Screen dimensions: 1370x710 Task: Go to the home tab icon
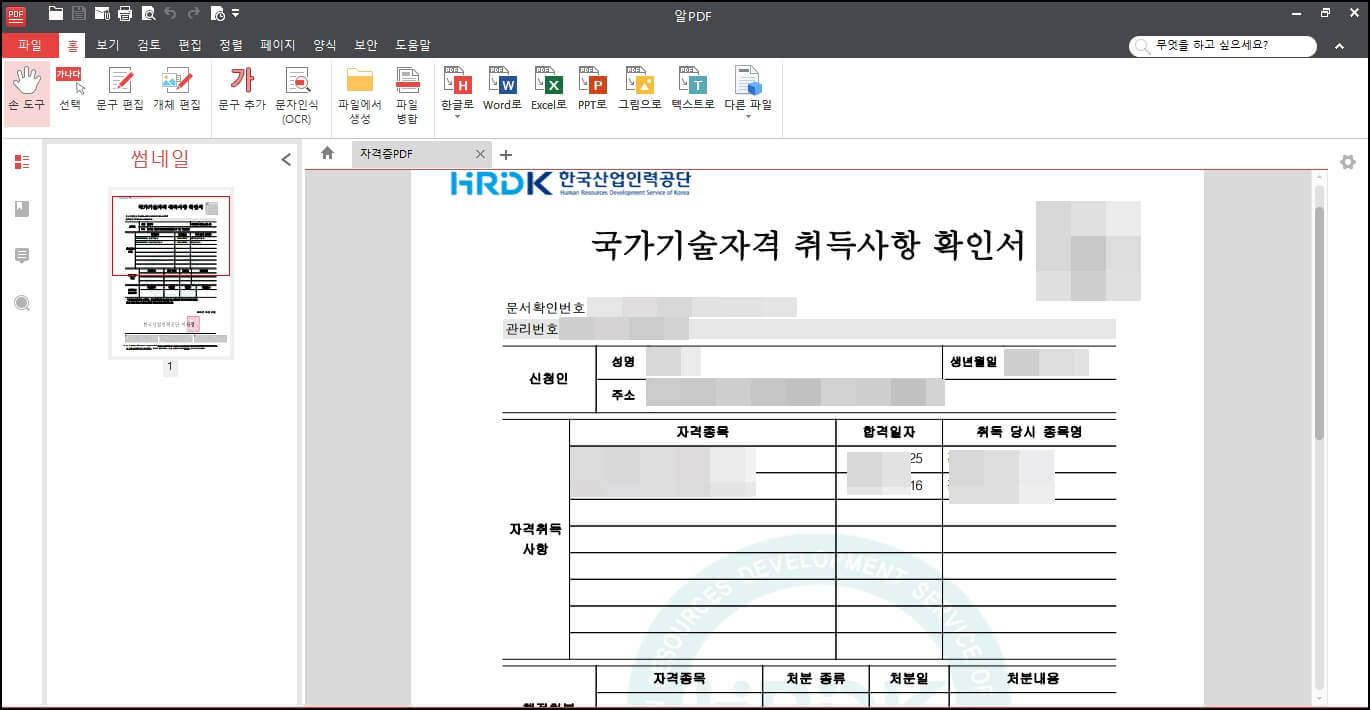click(x=327, y=153)
